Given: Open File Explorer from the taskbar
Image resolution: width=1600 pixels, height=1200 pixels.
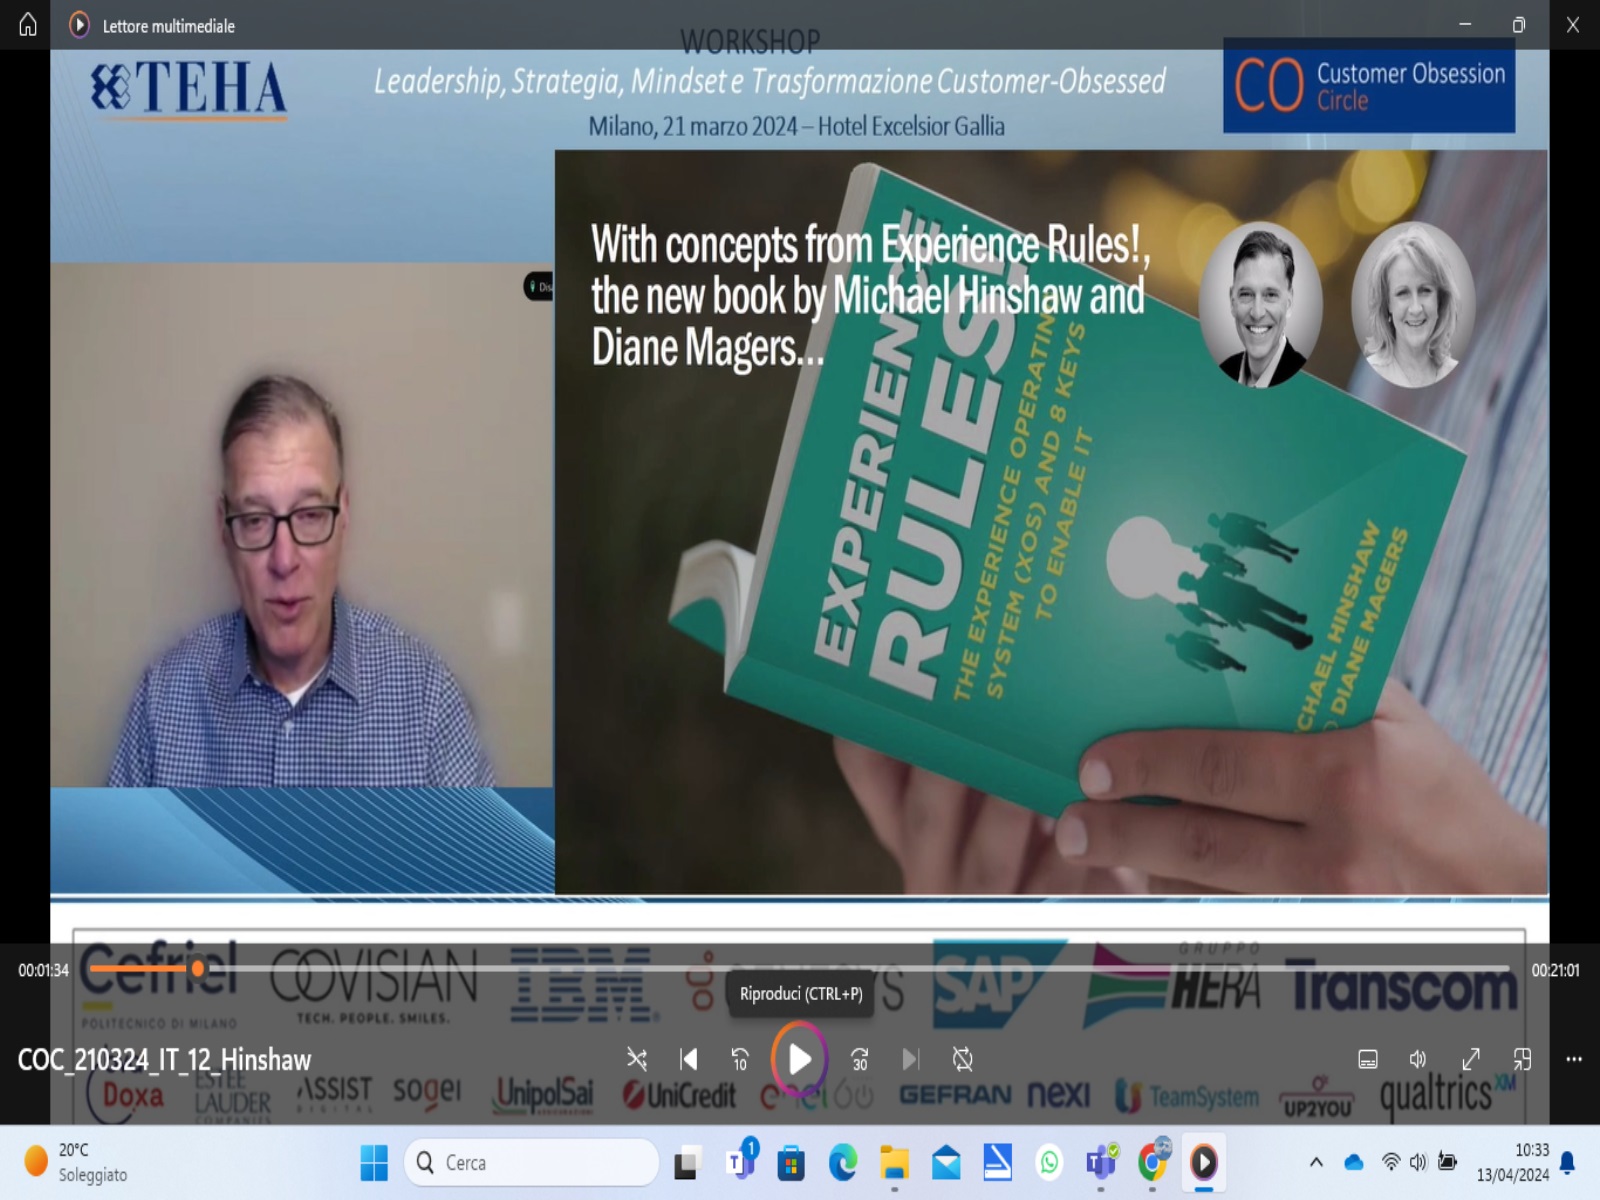Looking at the screenshot, I should pyautogui.click(x=894, y=1163).
